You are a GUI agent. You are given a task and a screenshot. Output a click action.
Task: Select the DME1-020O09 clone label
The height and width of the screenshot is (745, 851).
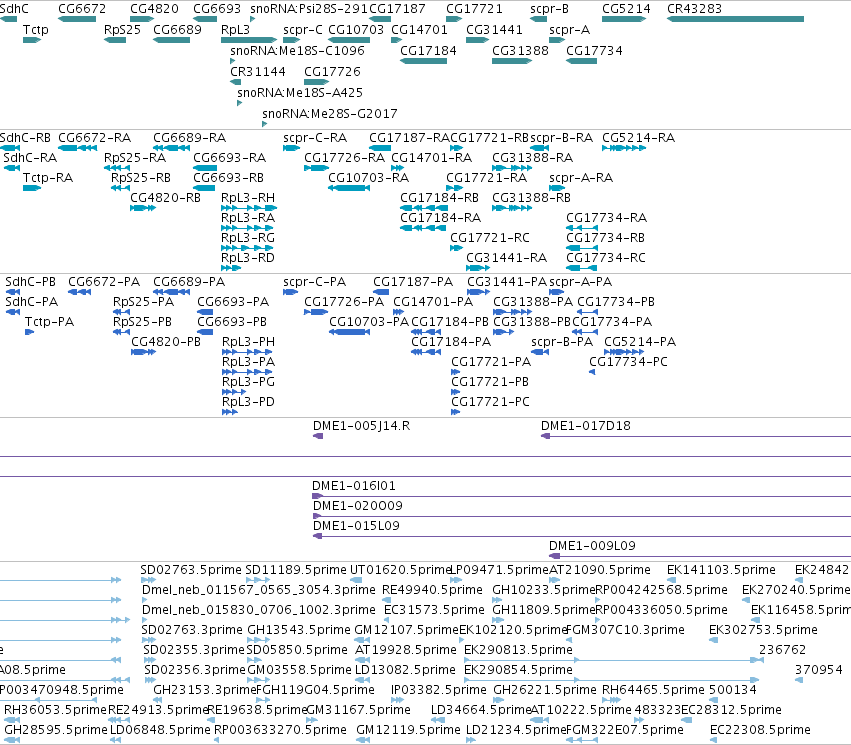coord(358,506)
